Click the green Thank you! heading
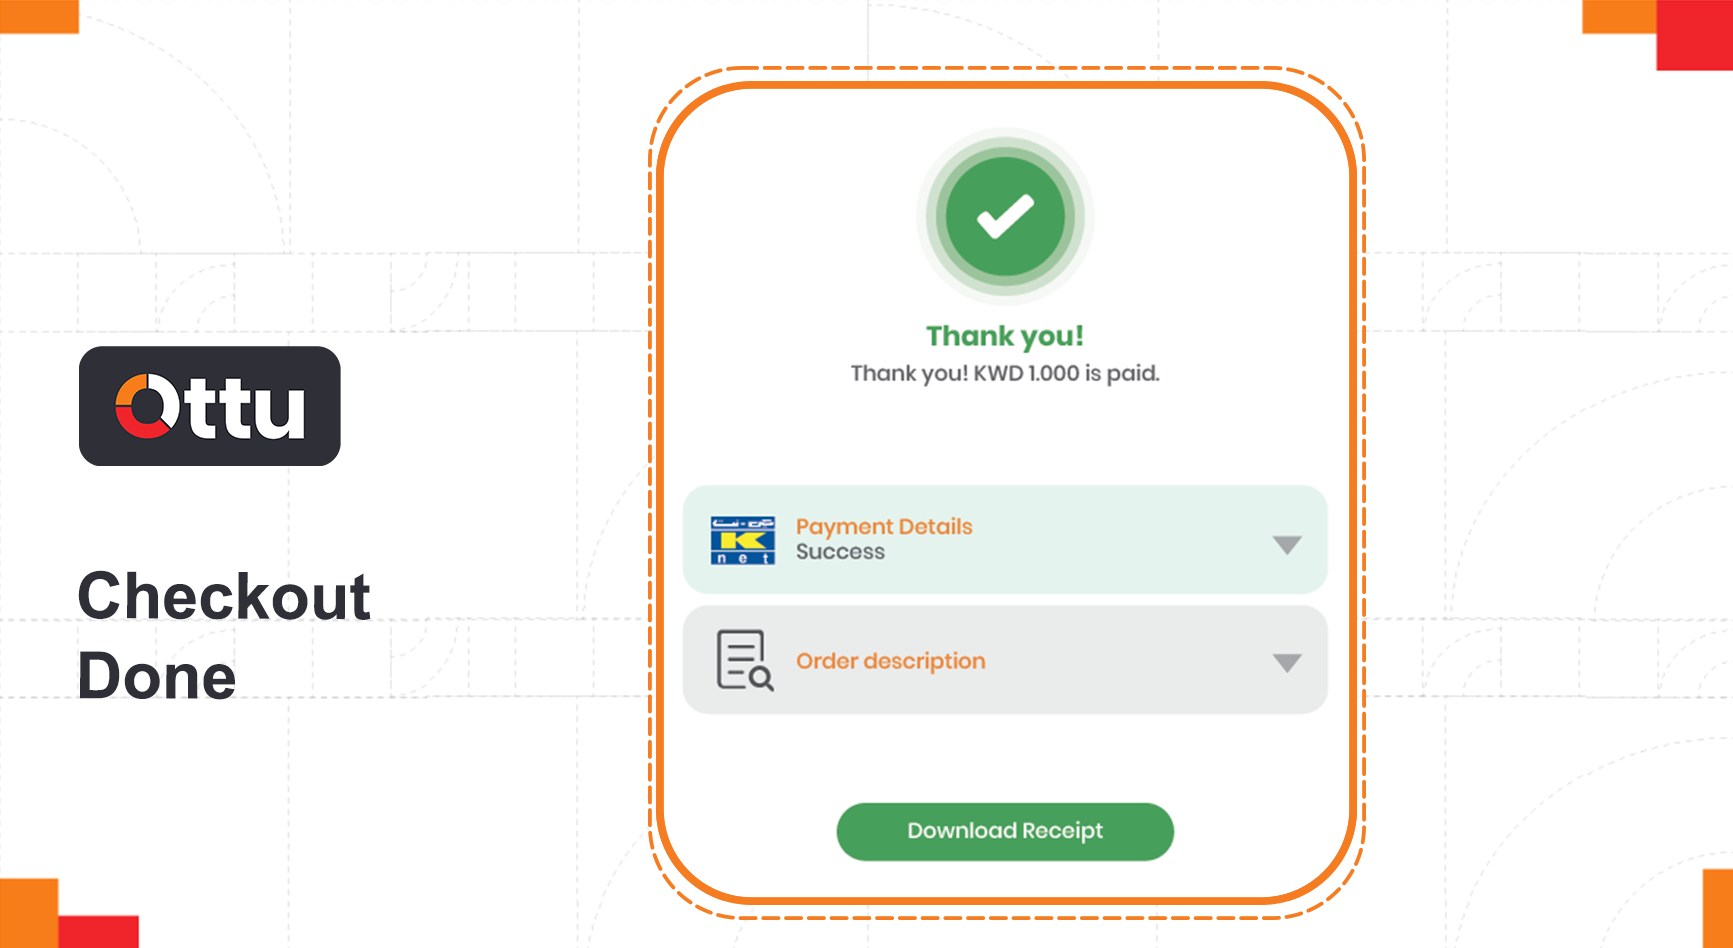This screenshot has height=948, width=1733. coord(1005,336)
